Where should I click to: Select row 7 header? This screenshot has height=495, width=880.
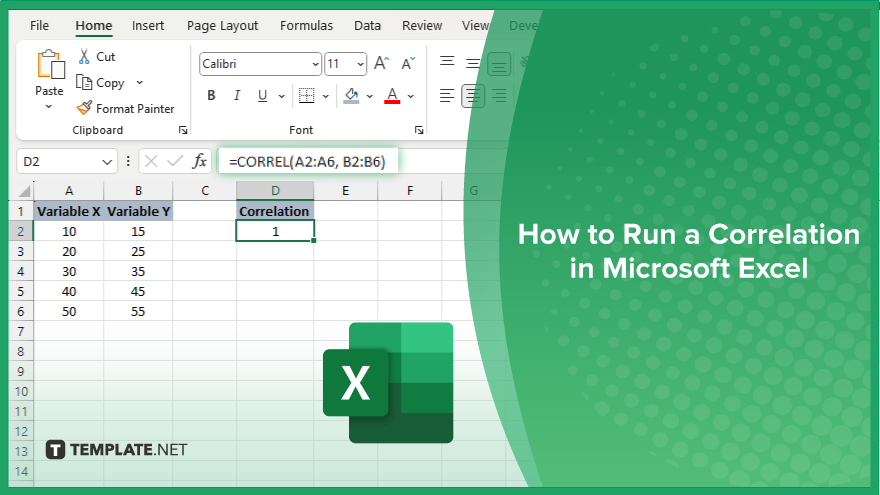(21, 331)
